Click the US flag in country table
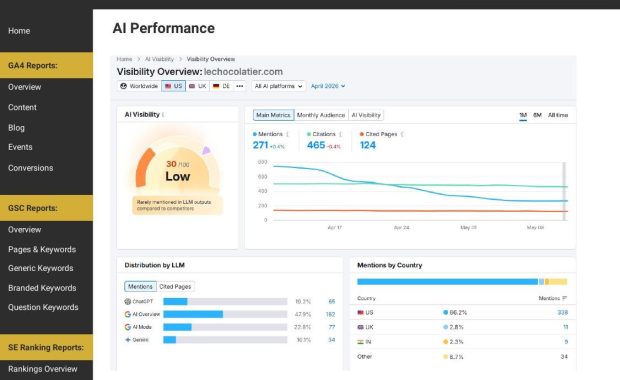The image size is (620, 380). (x=361, y=312)
